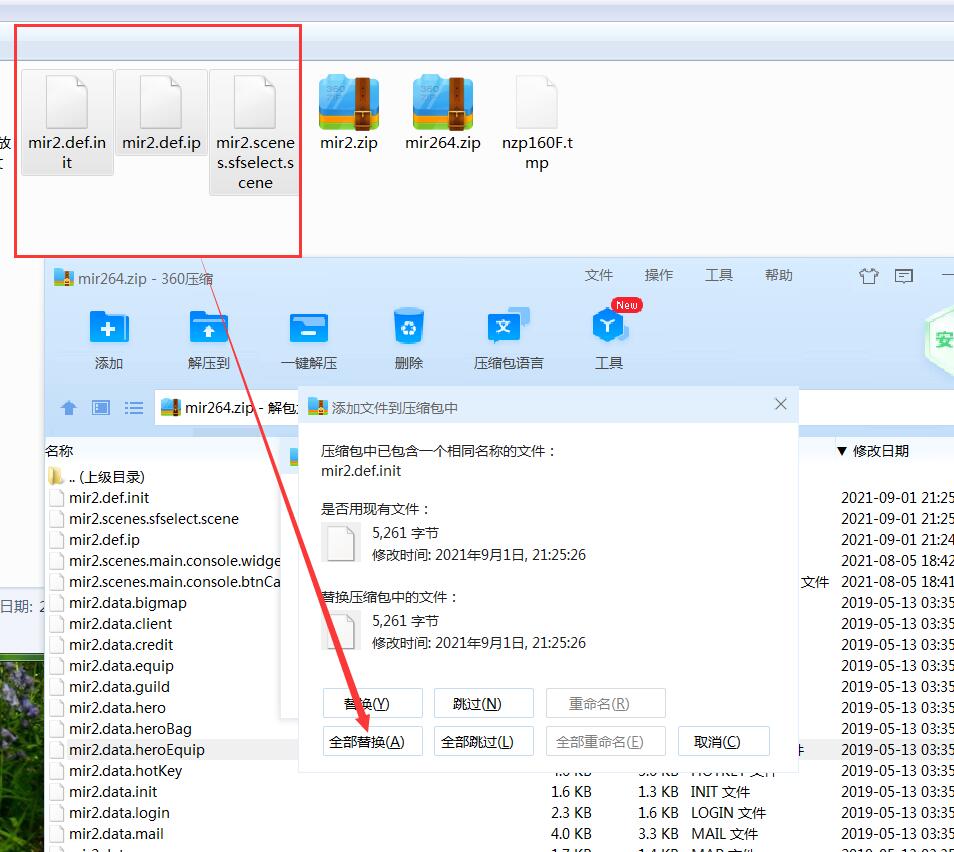Open the 帮助 menu

pos(778,275)
